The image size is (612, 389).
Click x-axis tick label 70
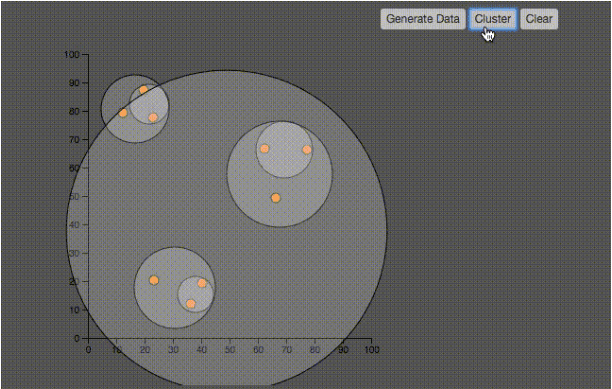pyautogui.click(x=287, y=350)
